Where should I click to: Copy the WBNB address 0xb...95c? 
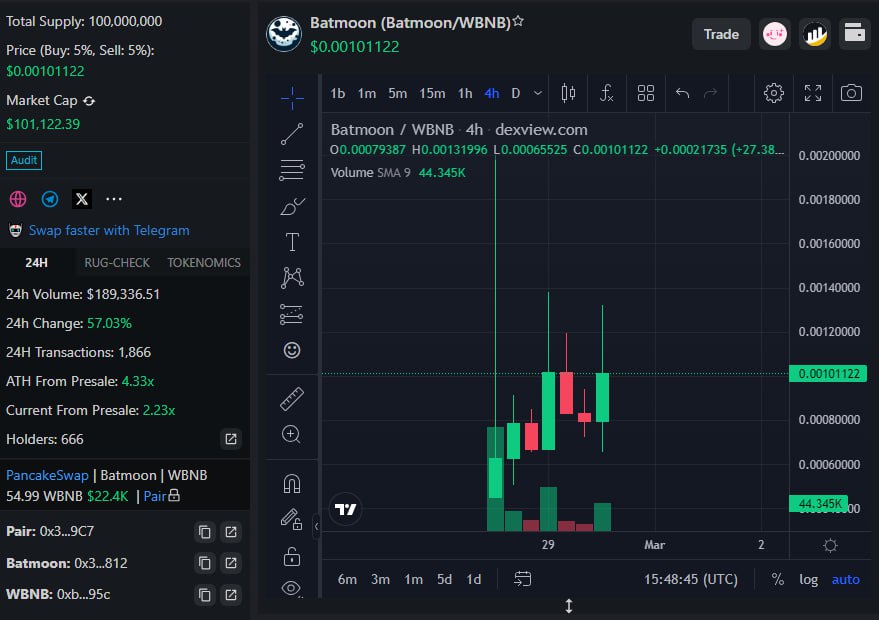pyautogui.click(x=205, y=594)
